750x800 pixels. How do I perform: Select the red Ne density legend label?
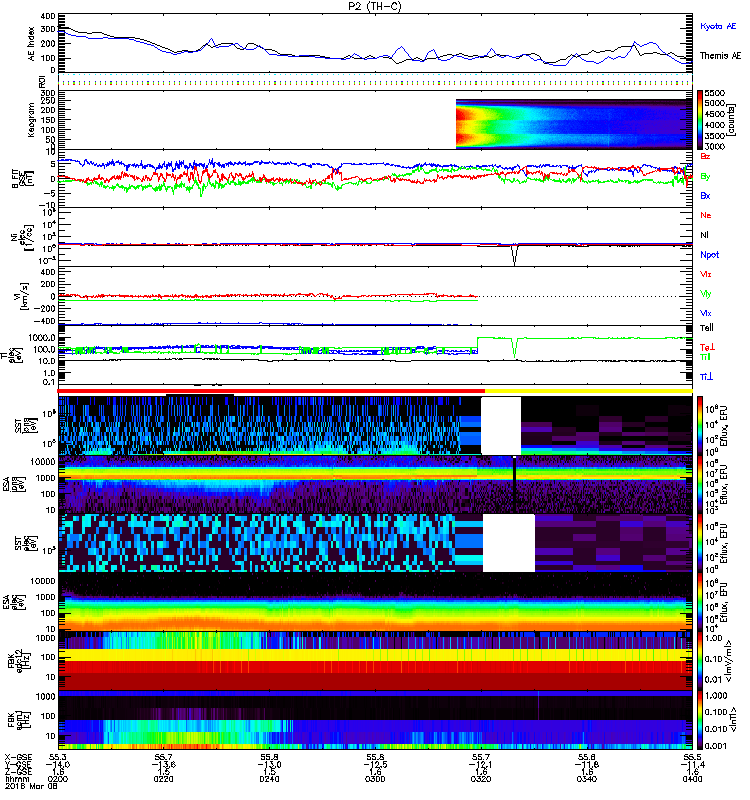pos(706,215)
